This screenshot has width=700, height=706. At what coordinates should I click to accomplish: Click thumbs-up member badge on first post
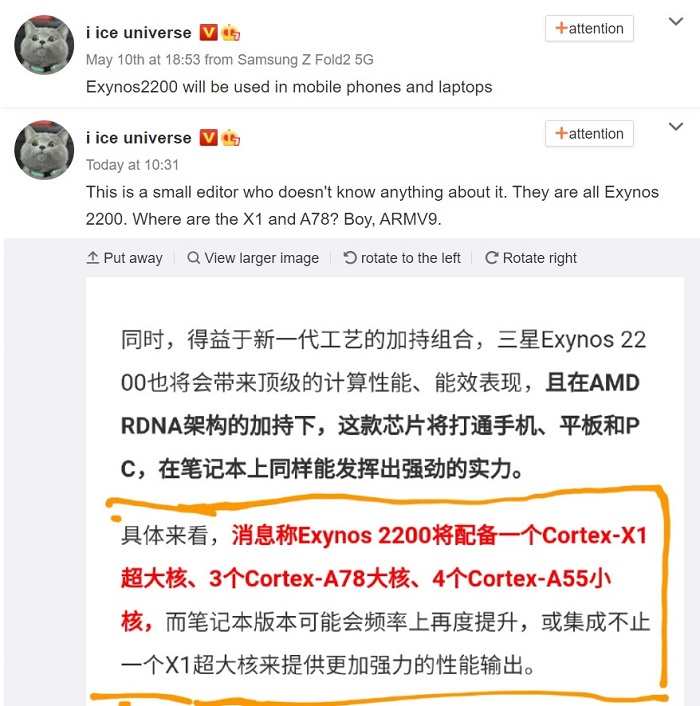(x=230, y=33)
